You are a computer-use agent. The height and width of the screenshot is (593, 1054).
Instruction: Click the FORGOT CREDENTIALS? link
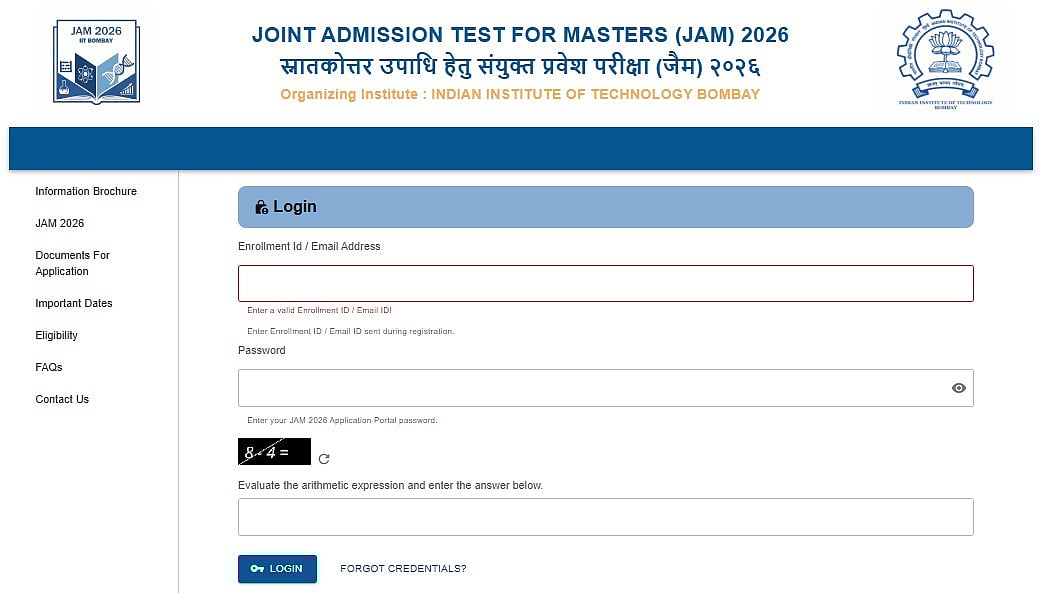coord(403,569)
